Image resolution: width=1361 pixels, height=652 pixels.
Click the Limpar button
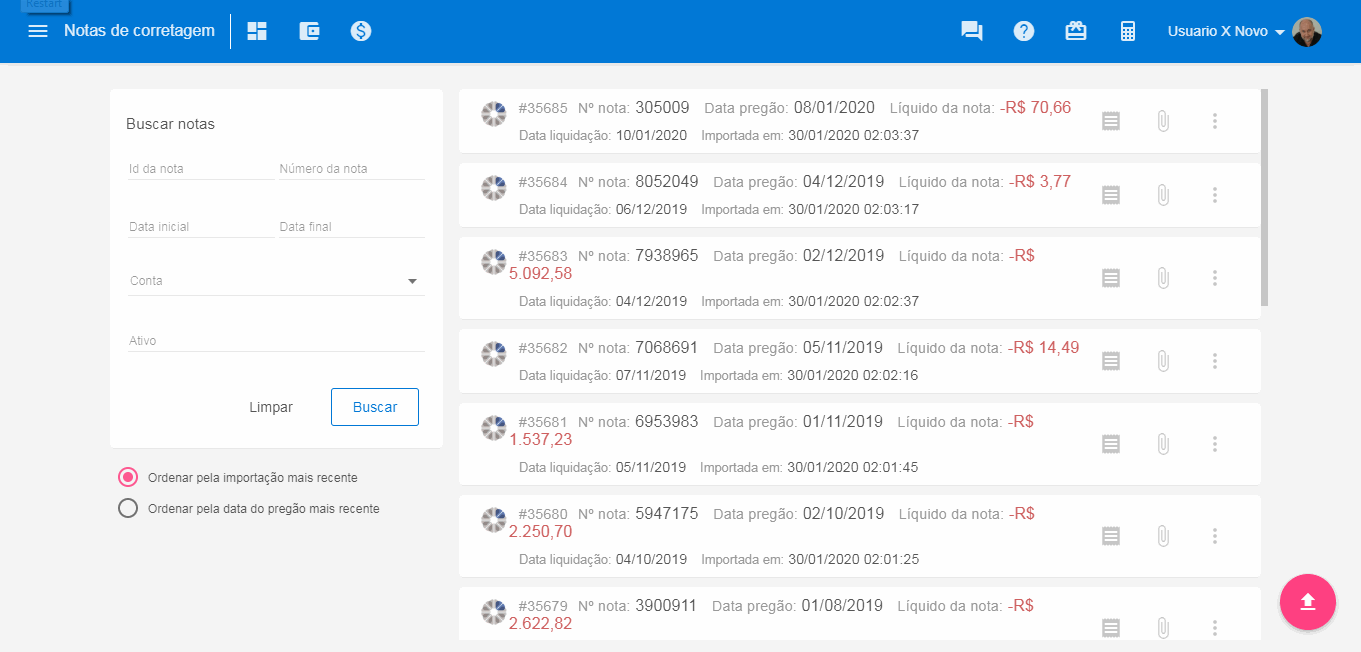click(271, 407)
